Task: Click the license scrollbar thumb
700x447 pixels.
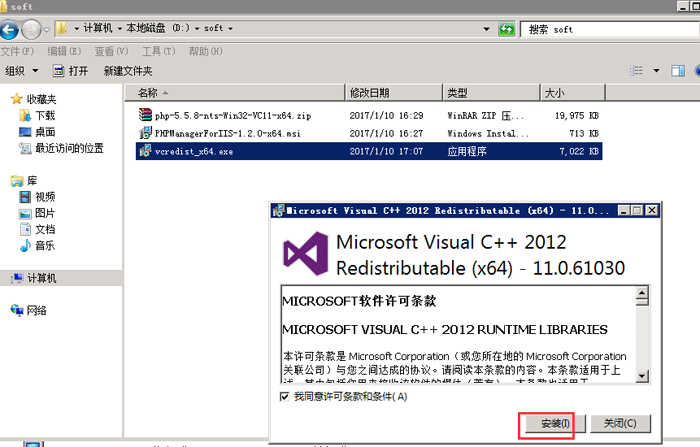Action: click(642, 302)
